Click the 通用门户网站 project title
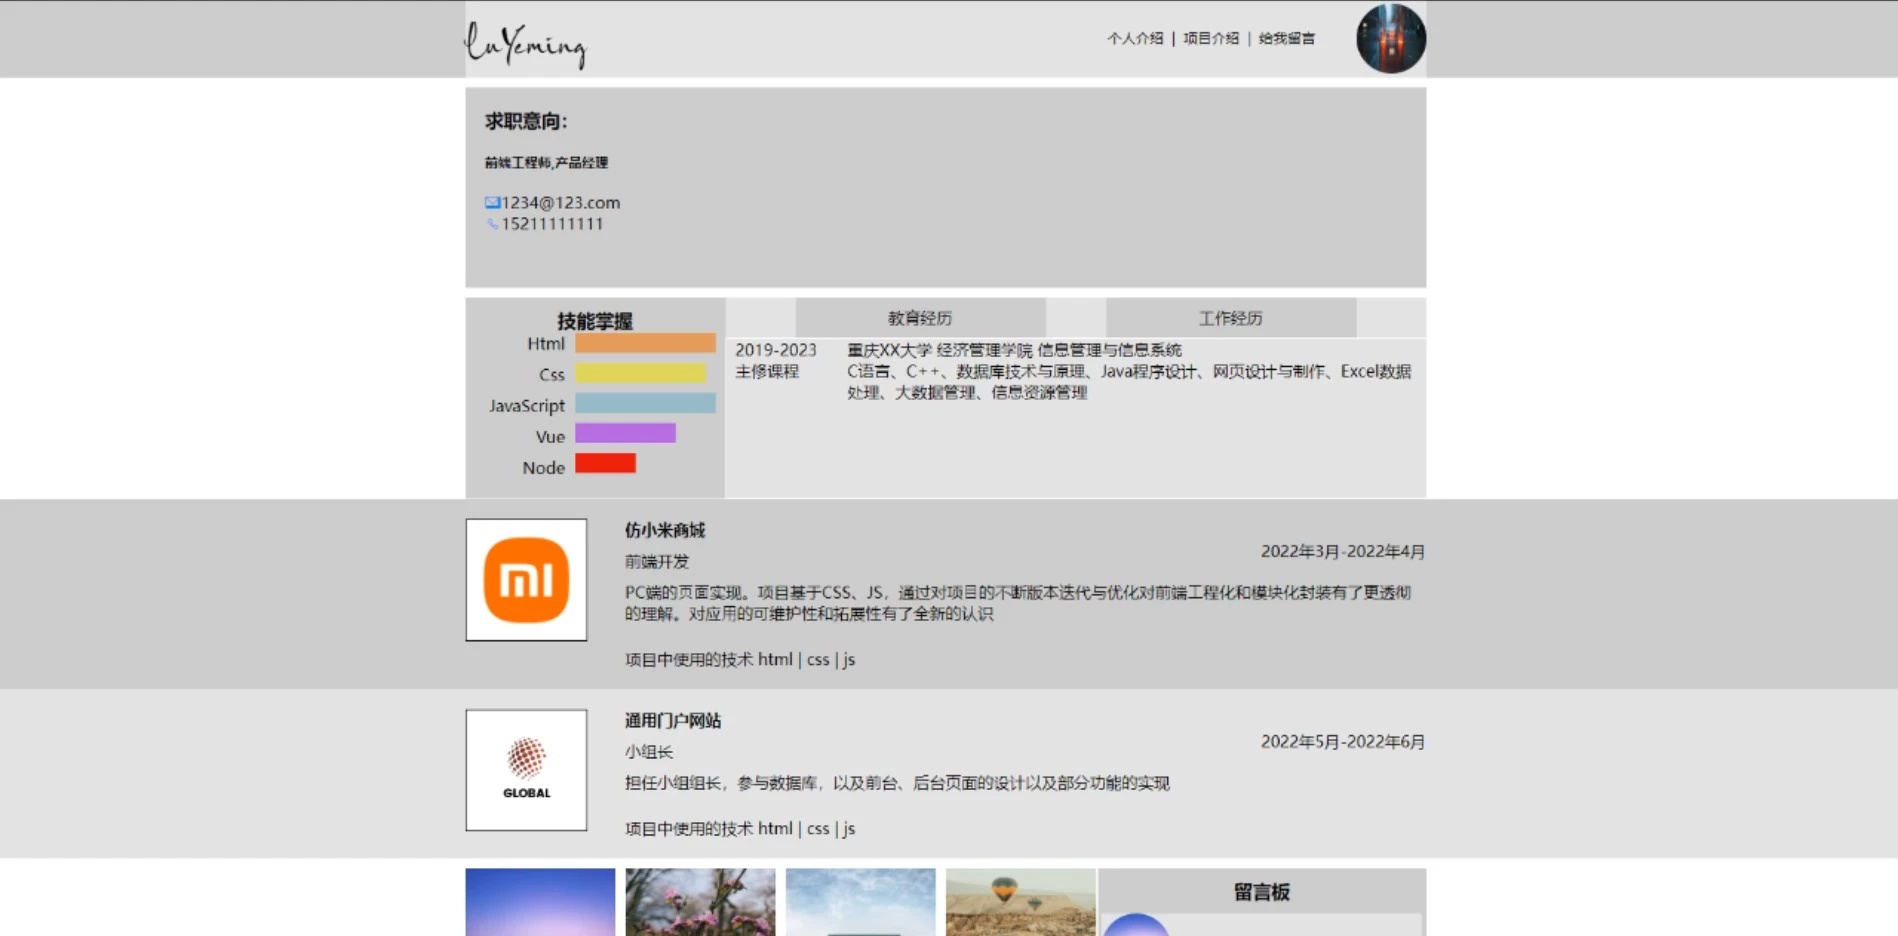1898x936 pixels. (x=673, y=721)
